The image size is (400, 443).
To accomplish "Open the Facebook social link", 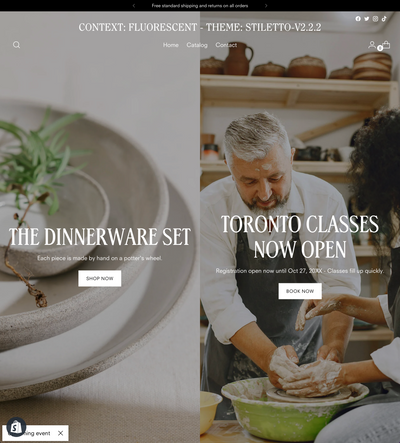I will coord(358,19).
